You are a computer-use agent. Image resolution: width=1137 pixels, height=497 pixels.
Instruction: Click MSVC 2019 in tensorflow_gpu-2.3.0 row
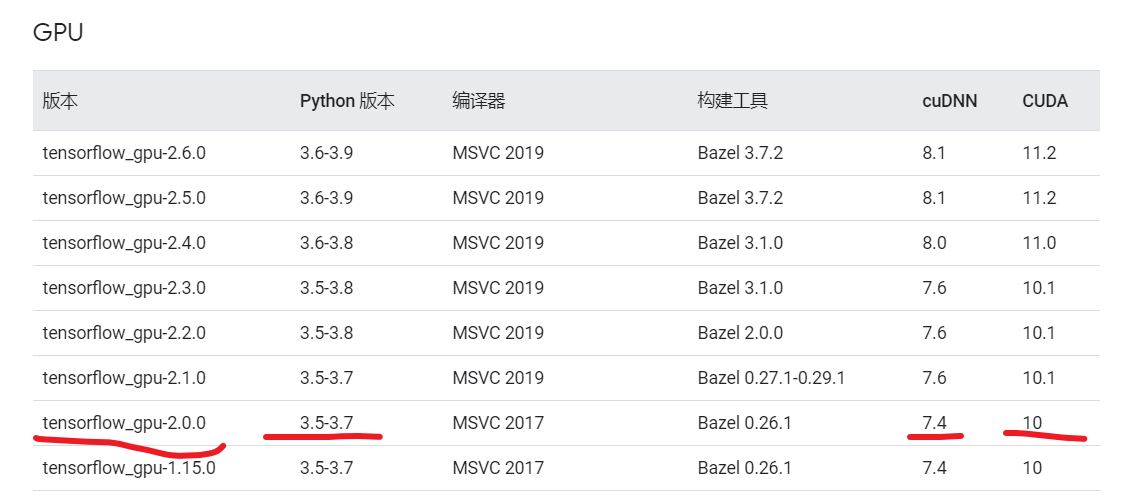(x=498, y=288)
